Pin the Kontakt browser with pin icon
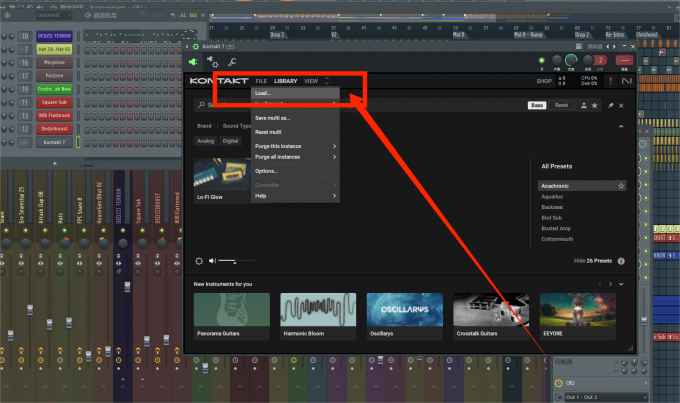 coord(611,105)
